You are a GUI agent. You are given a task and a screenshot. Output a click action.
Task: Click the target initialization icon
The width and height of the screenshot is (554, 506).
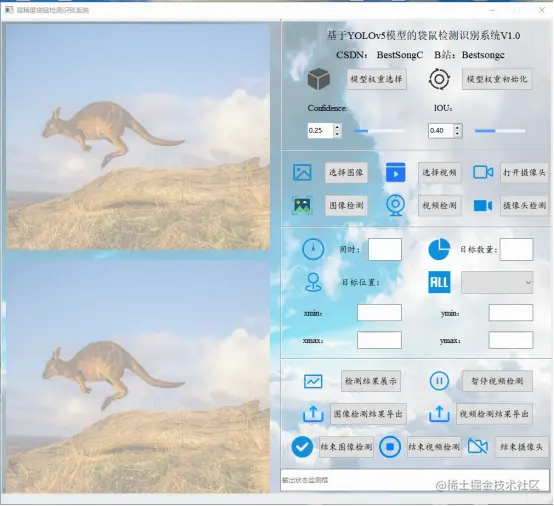[x=439, y=79]
